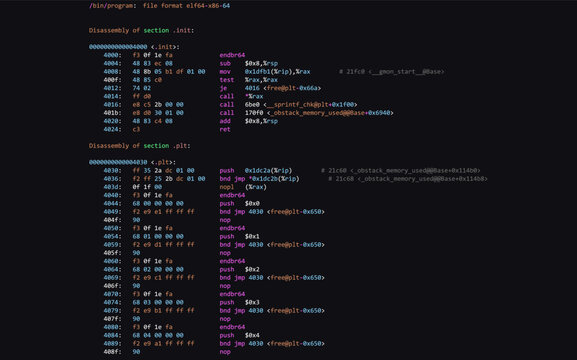Click the operand "*0x1dc2b(%rip)"

point(274,179)
